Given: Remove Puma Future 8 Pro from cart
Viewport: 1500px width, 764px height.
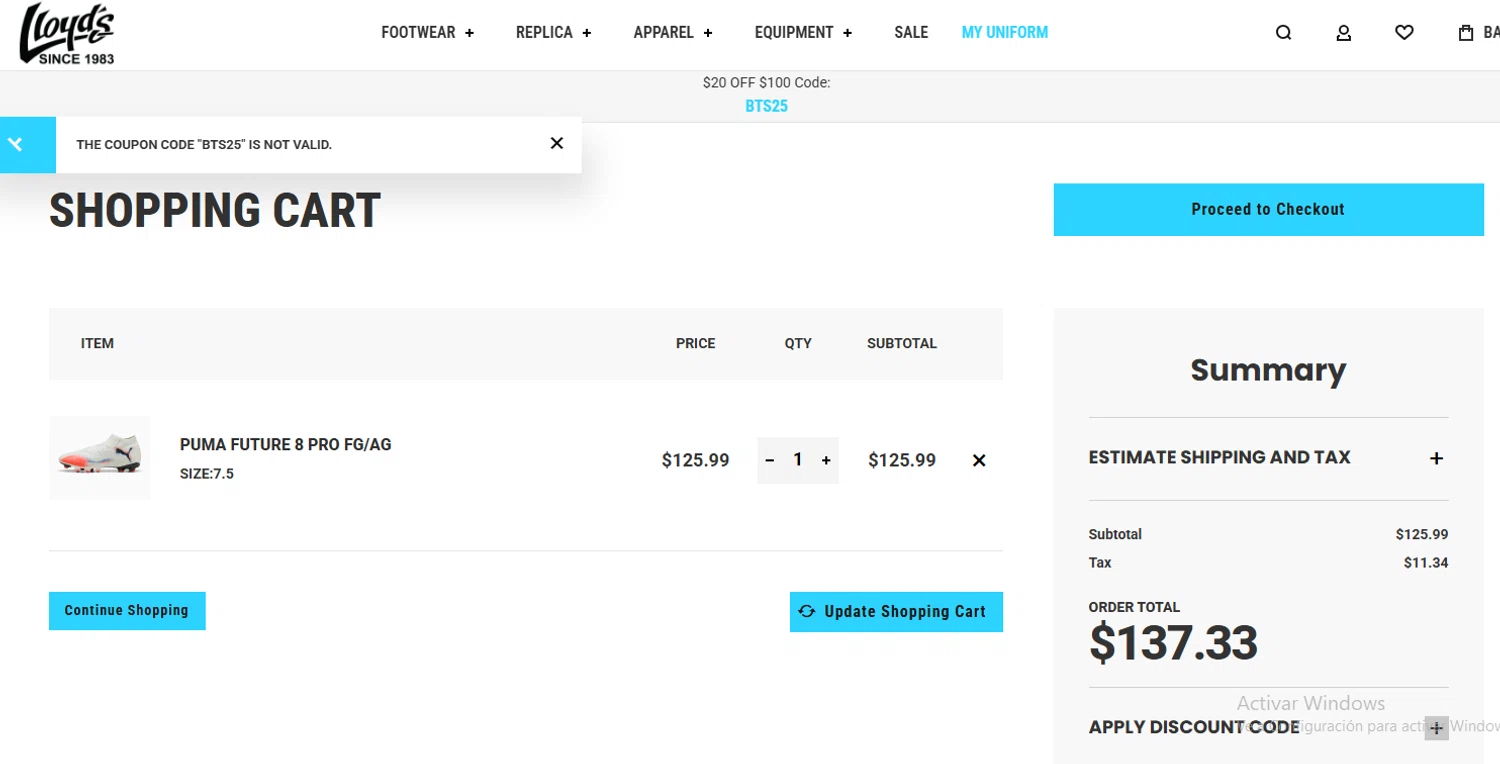Looking at the screenshot, I should [x=979, y=461].
